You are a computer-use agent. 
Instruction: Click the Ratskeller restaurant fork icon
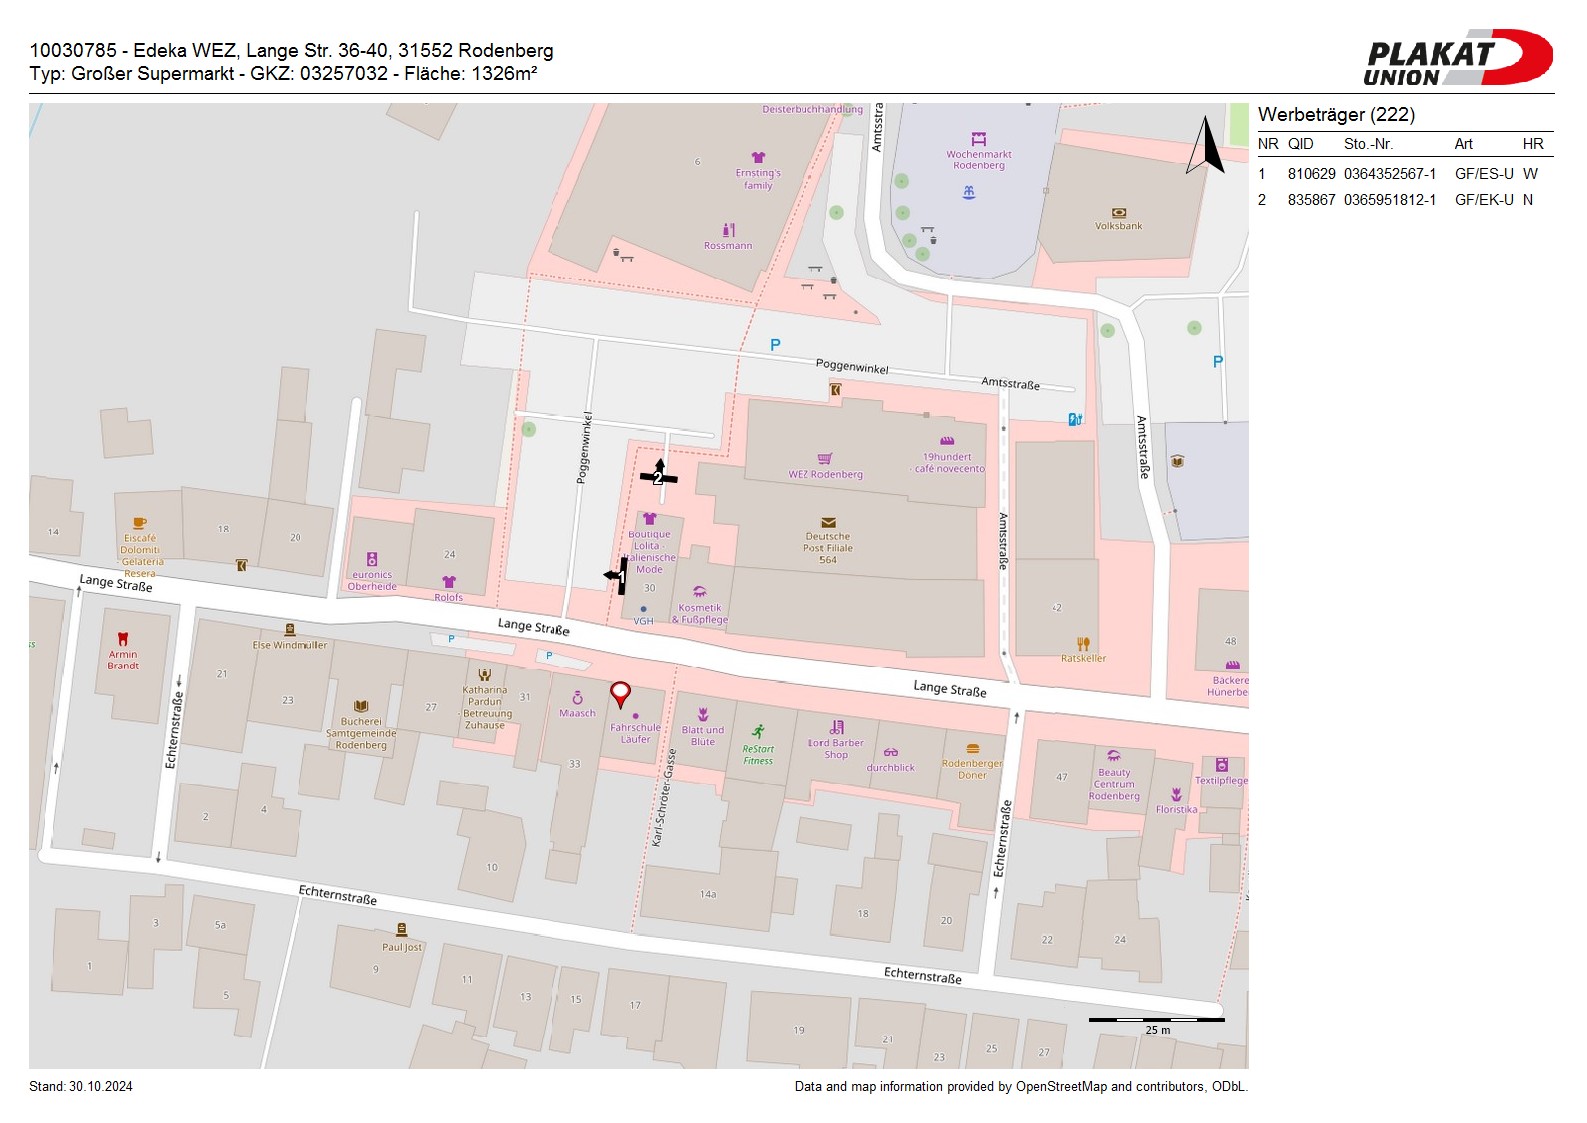tap(1083, 644)
